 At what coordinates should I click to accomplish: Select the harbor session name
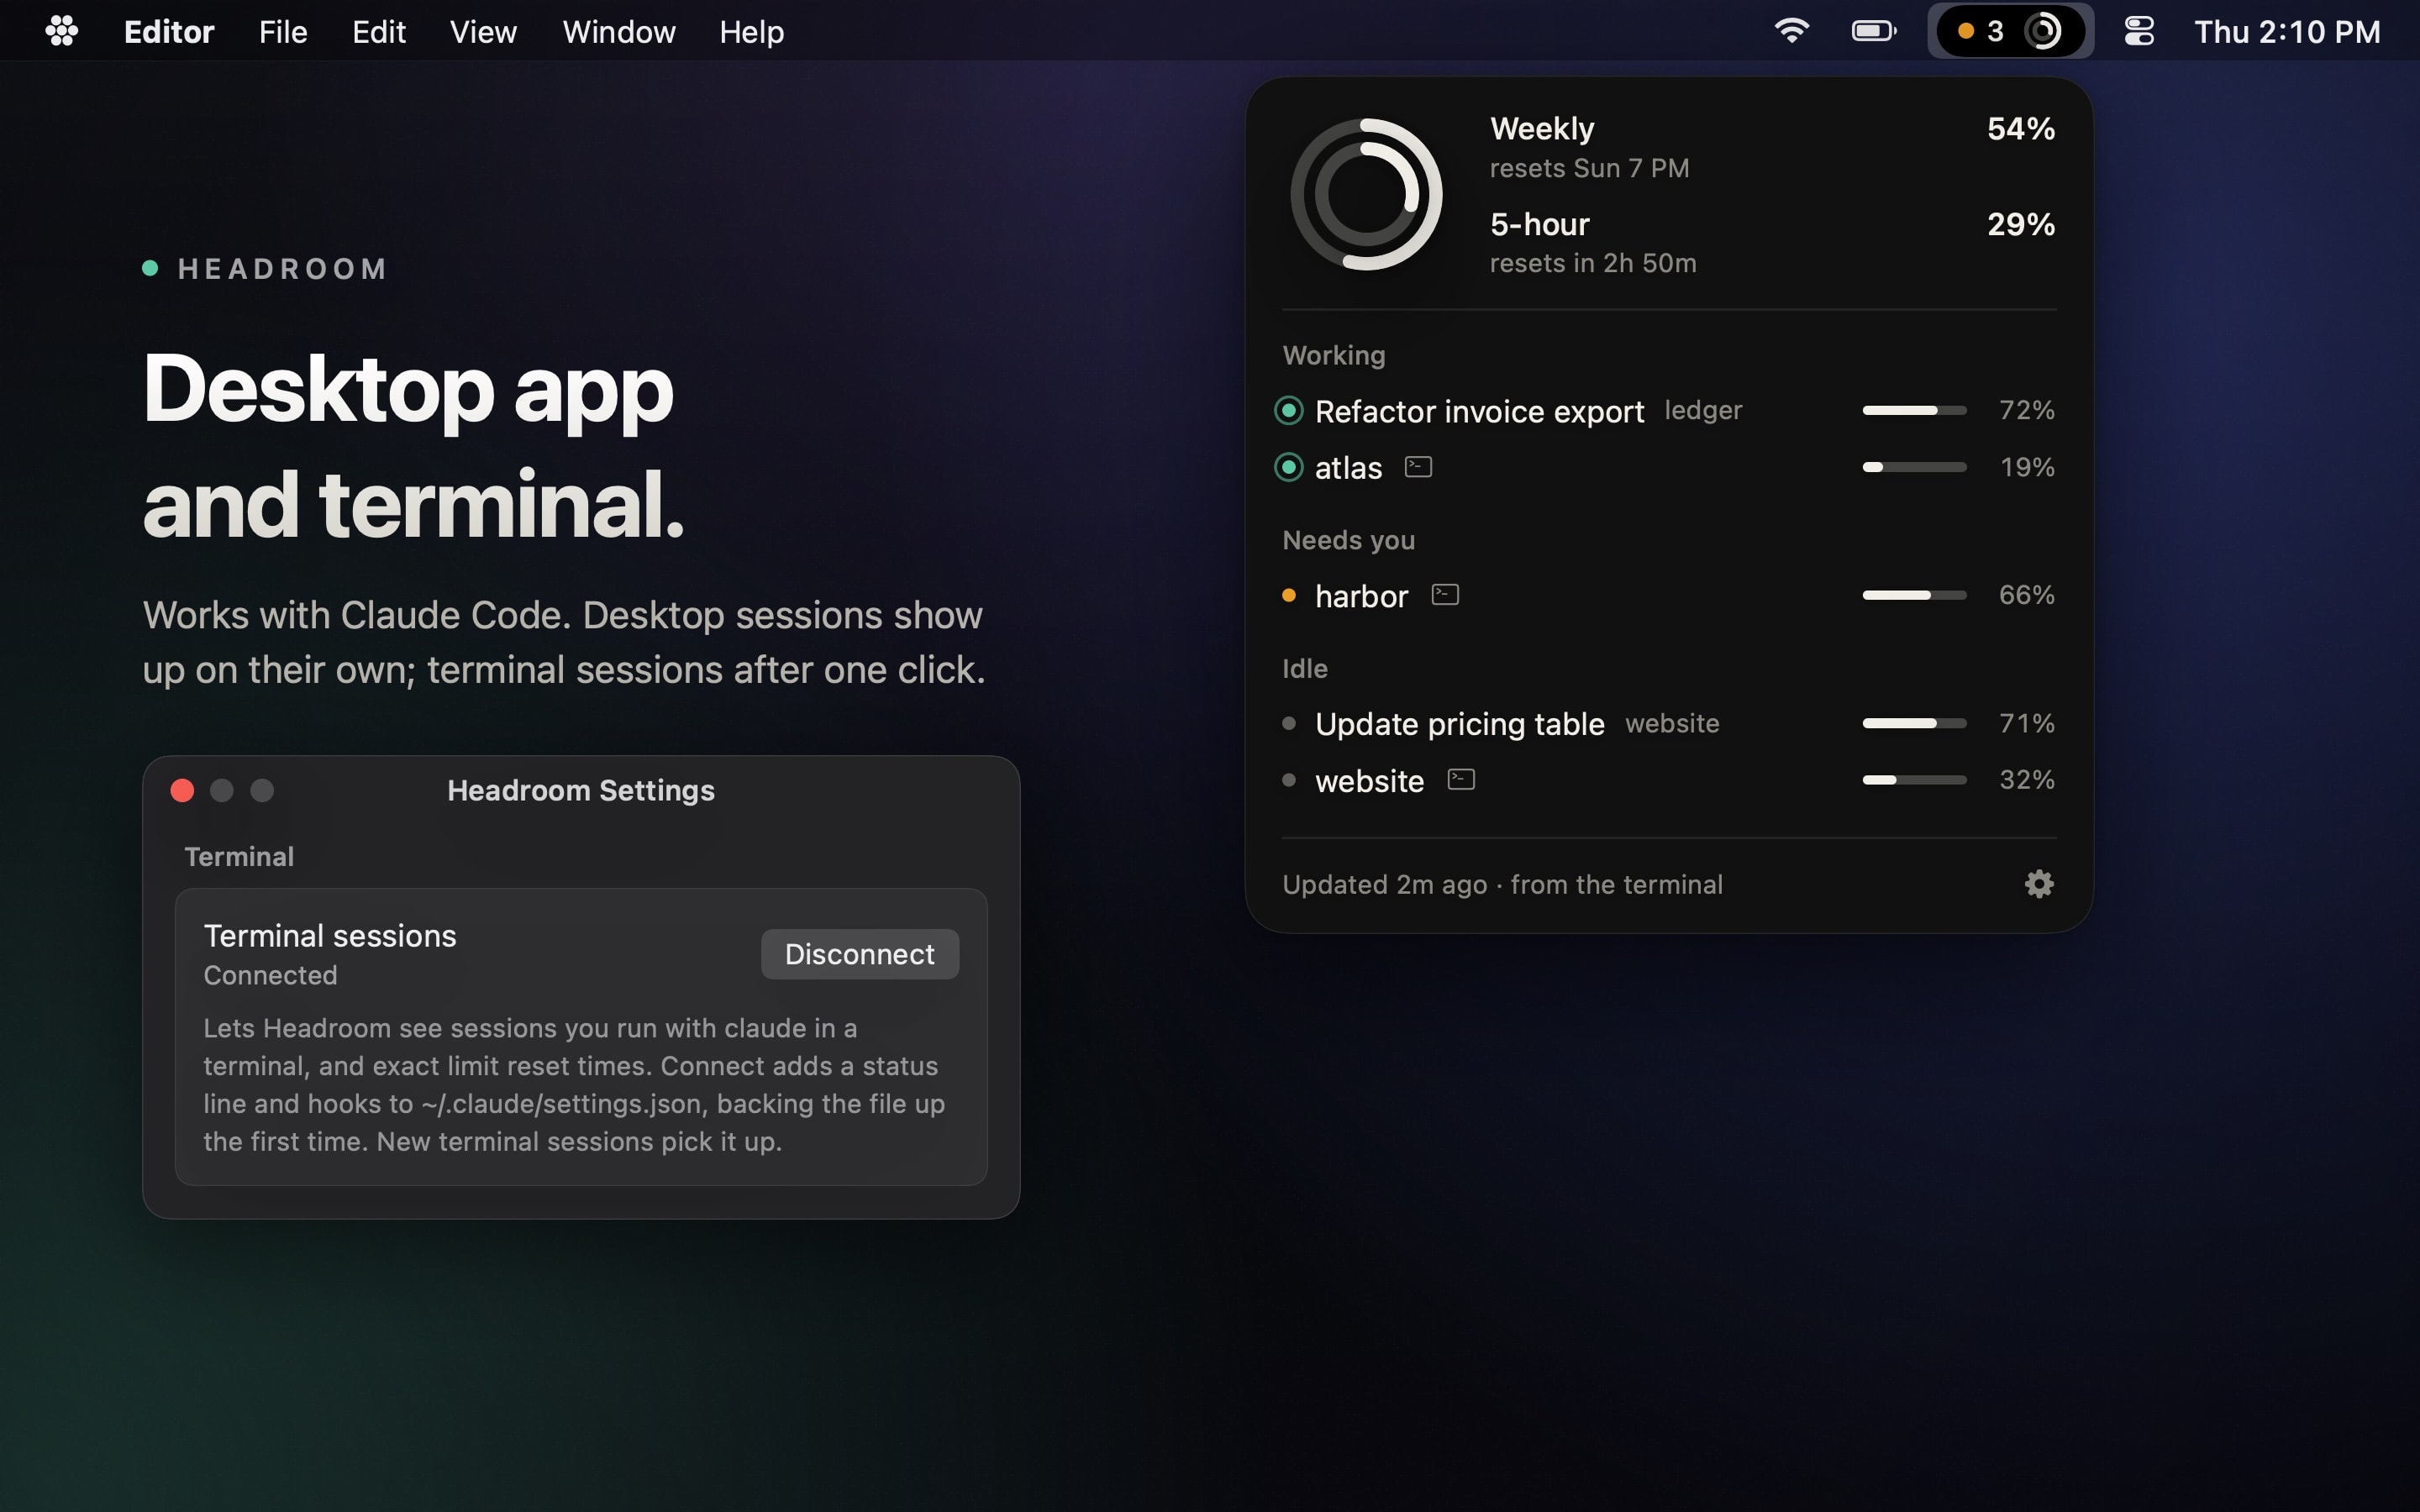1361,596
